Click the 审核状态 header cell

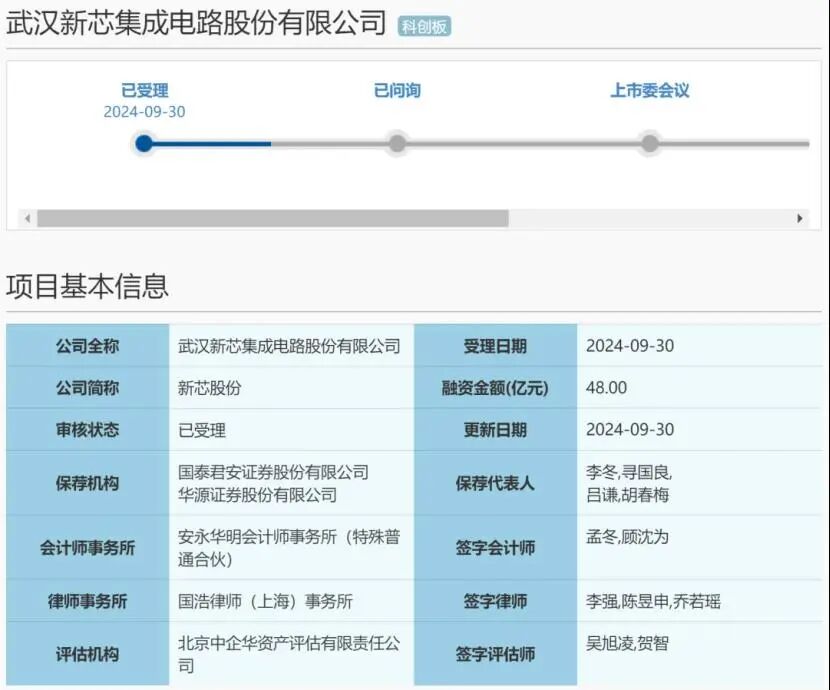point(87,430)
